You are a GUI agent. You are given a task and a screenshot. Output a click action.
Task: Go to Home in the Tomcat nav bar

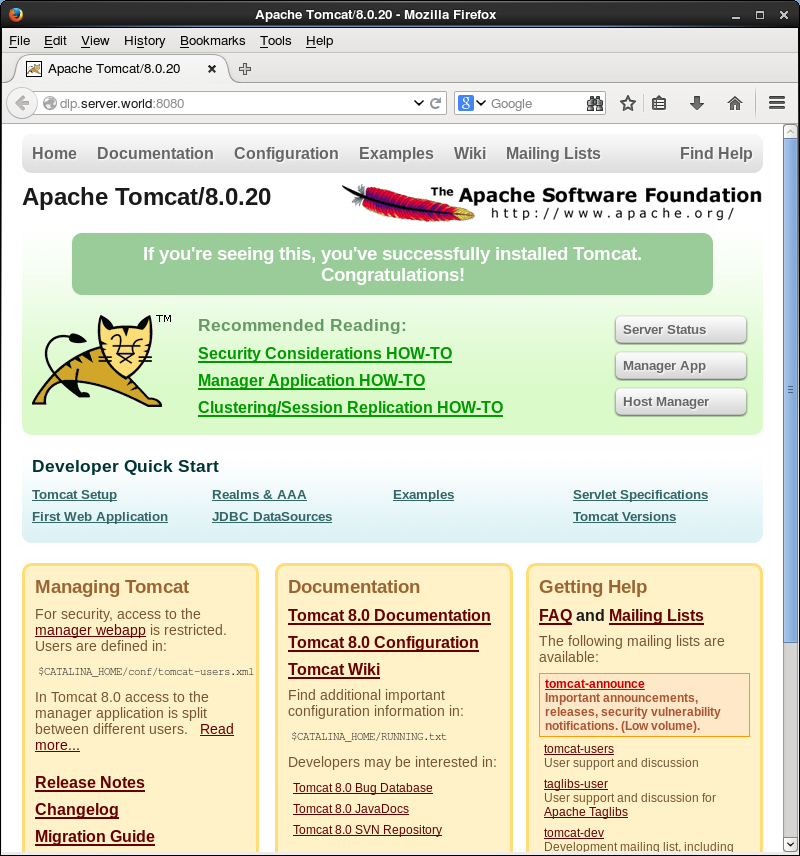[54, 153]
